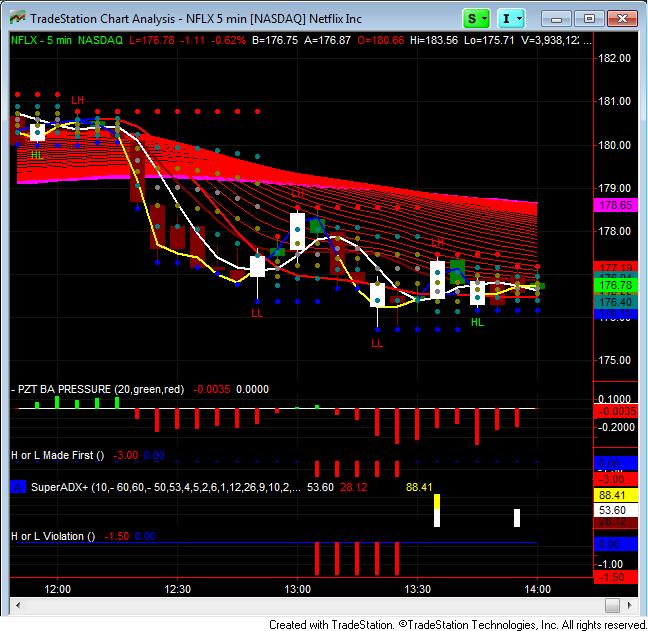Screen dimensions: 648x631
Task: Click the green HL label under the 11:55 white candle
Action: tap(37, 155)
